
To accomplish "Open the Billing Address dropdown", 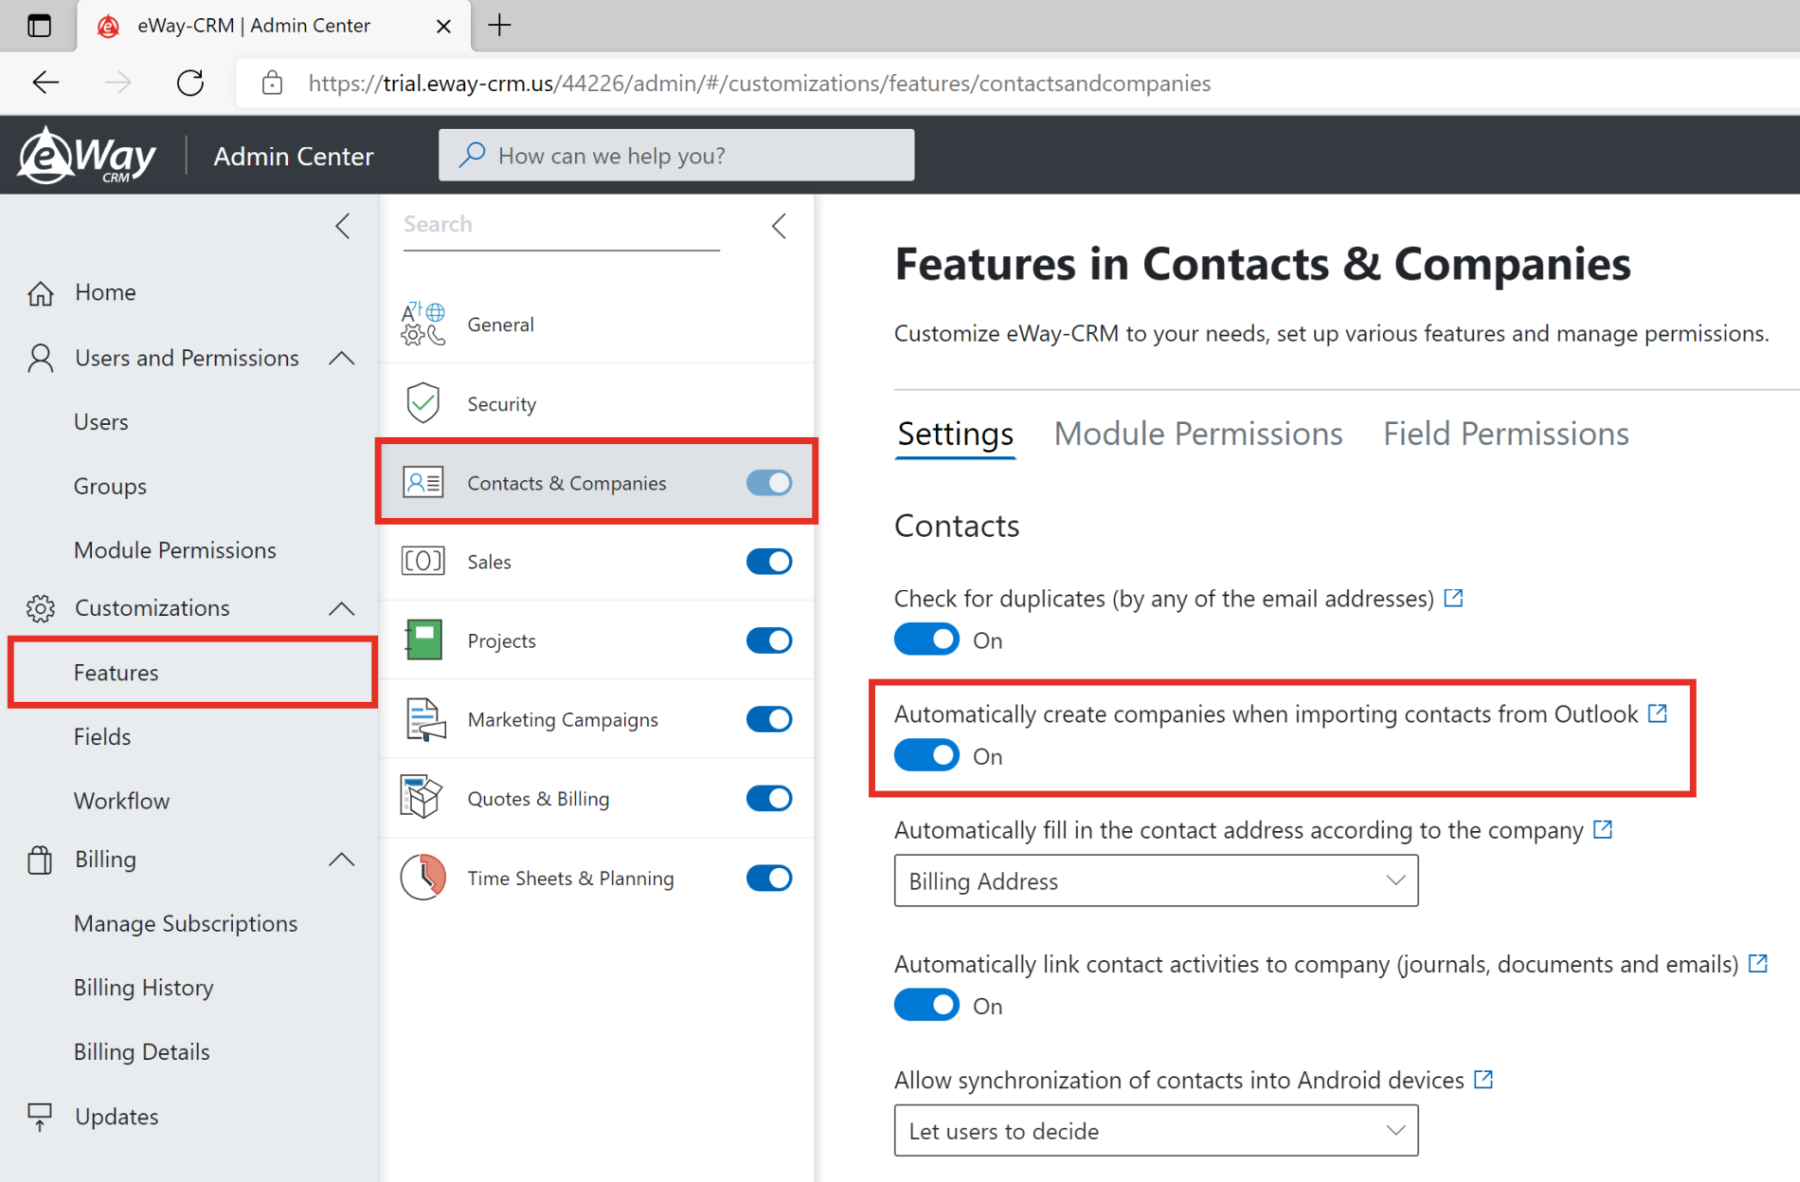I will pyautogui.click(x=1156, y=881).
